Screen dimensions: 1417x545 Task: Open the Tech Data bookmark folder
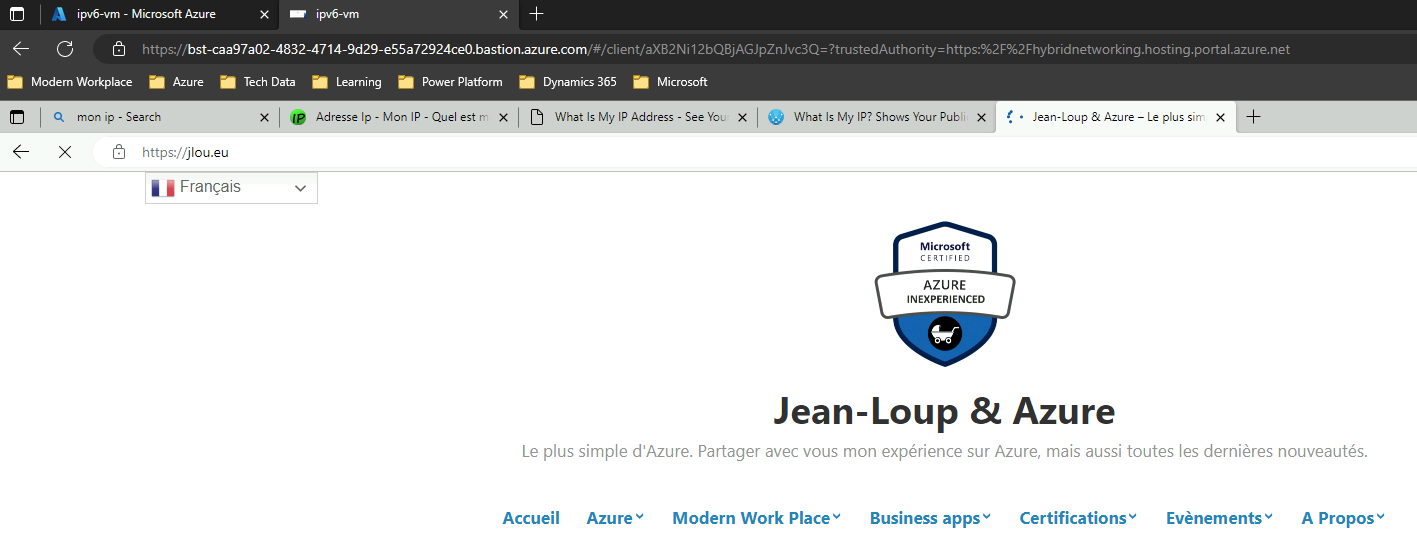258,82
